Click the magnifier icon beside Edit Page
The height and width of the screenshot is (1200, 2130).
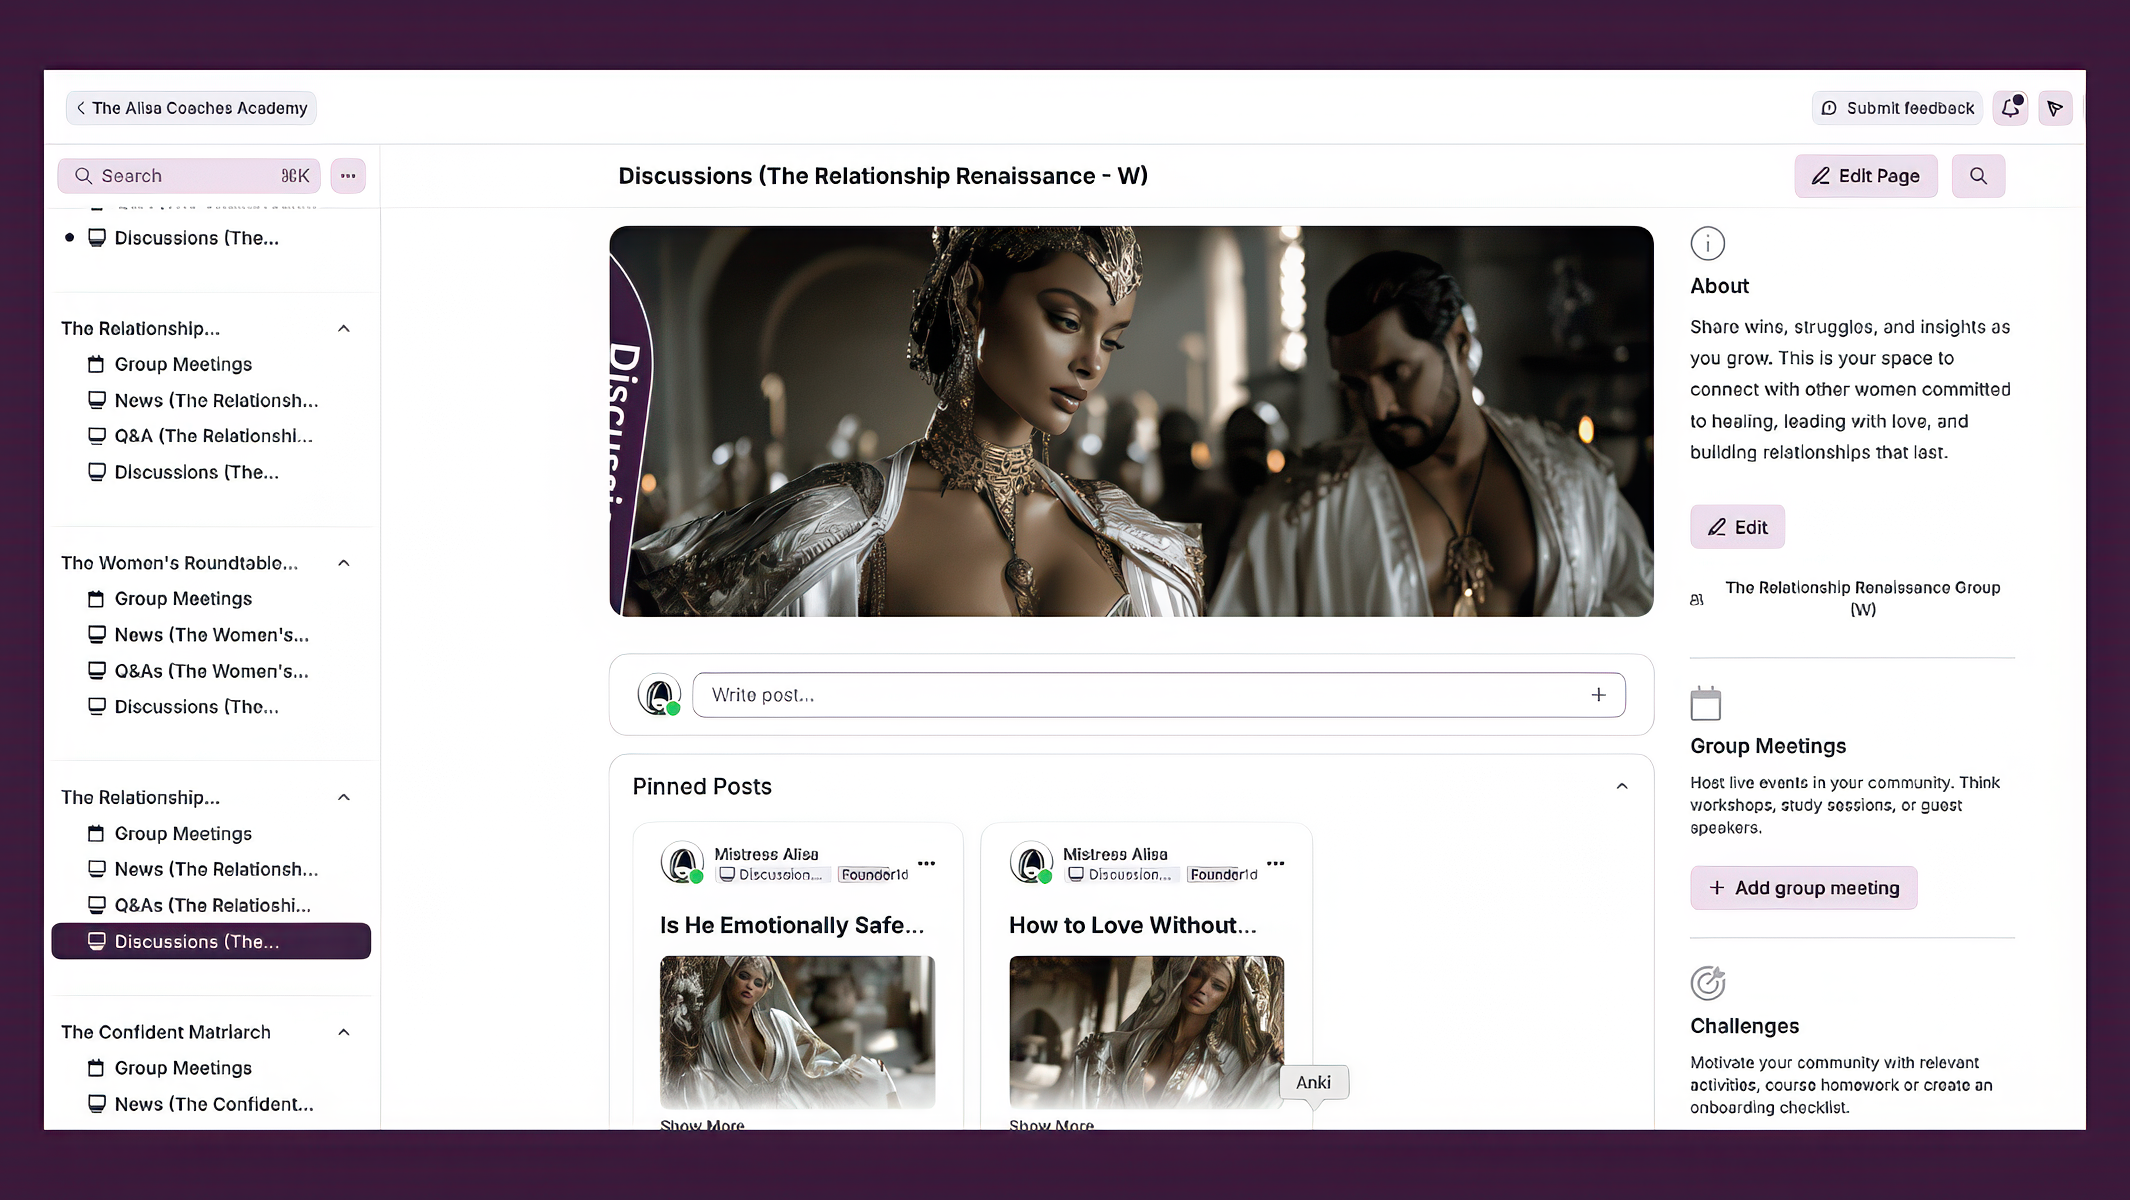coord(1978,176)
